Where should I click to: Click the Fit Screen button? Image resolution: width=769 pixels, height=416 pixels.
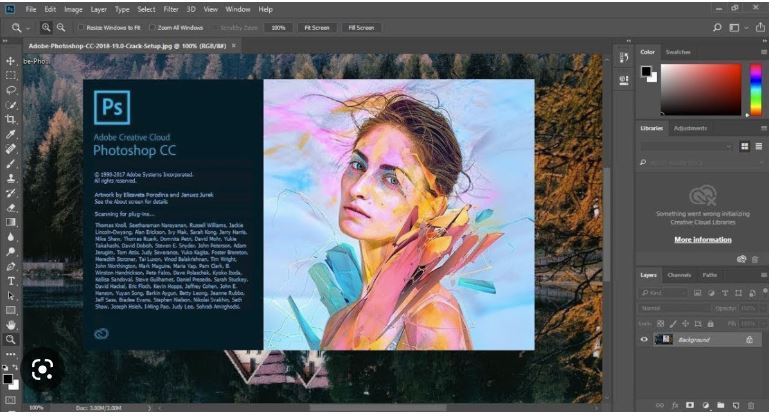click(316, 28)
